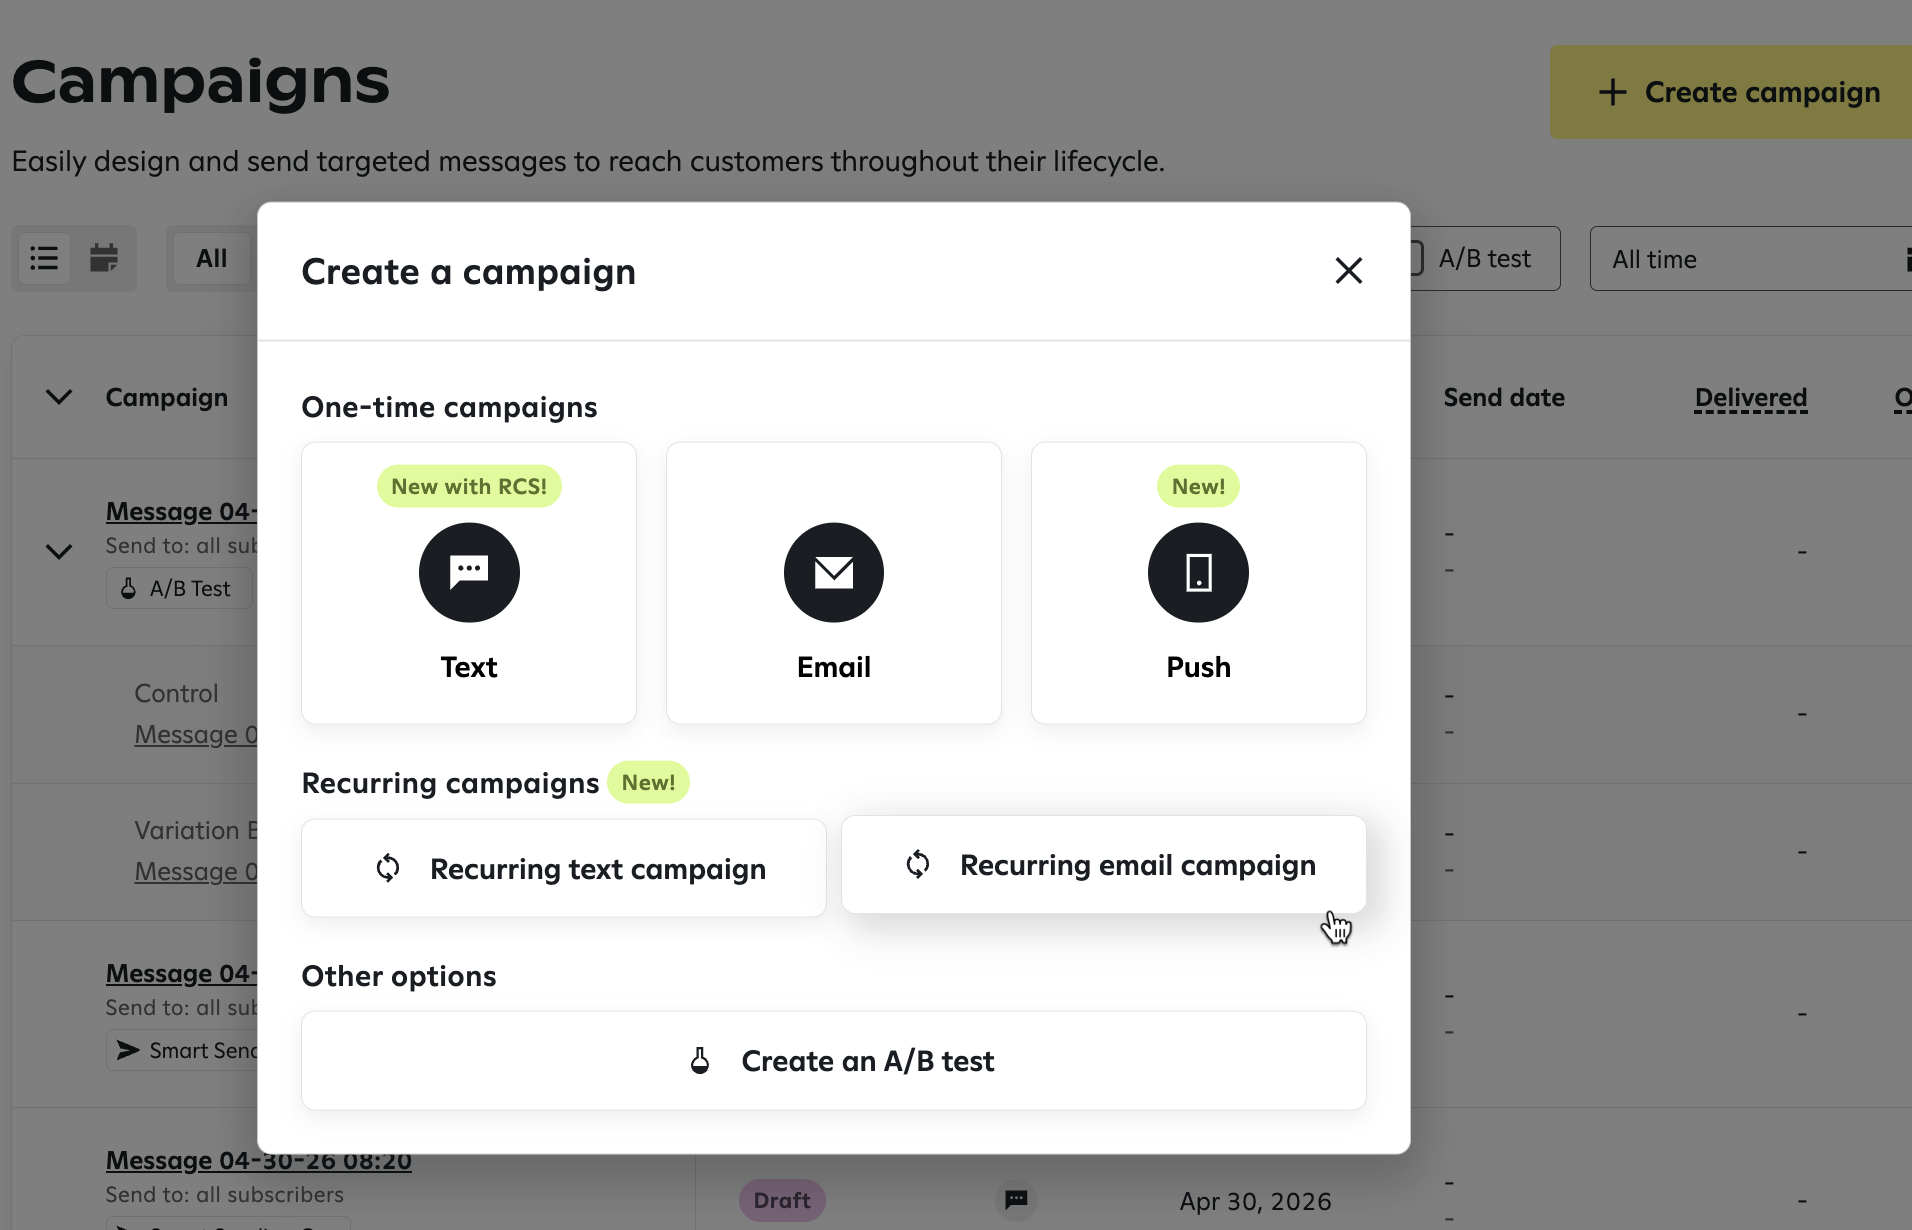Open the second Message 04- campaign link

pyautogui.click(x=181, y=973)
